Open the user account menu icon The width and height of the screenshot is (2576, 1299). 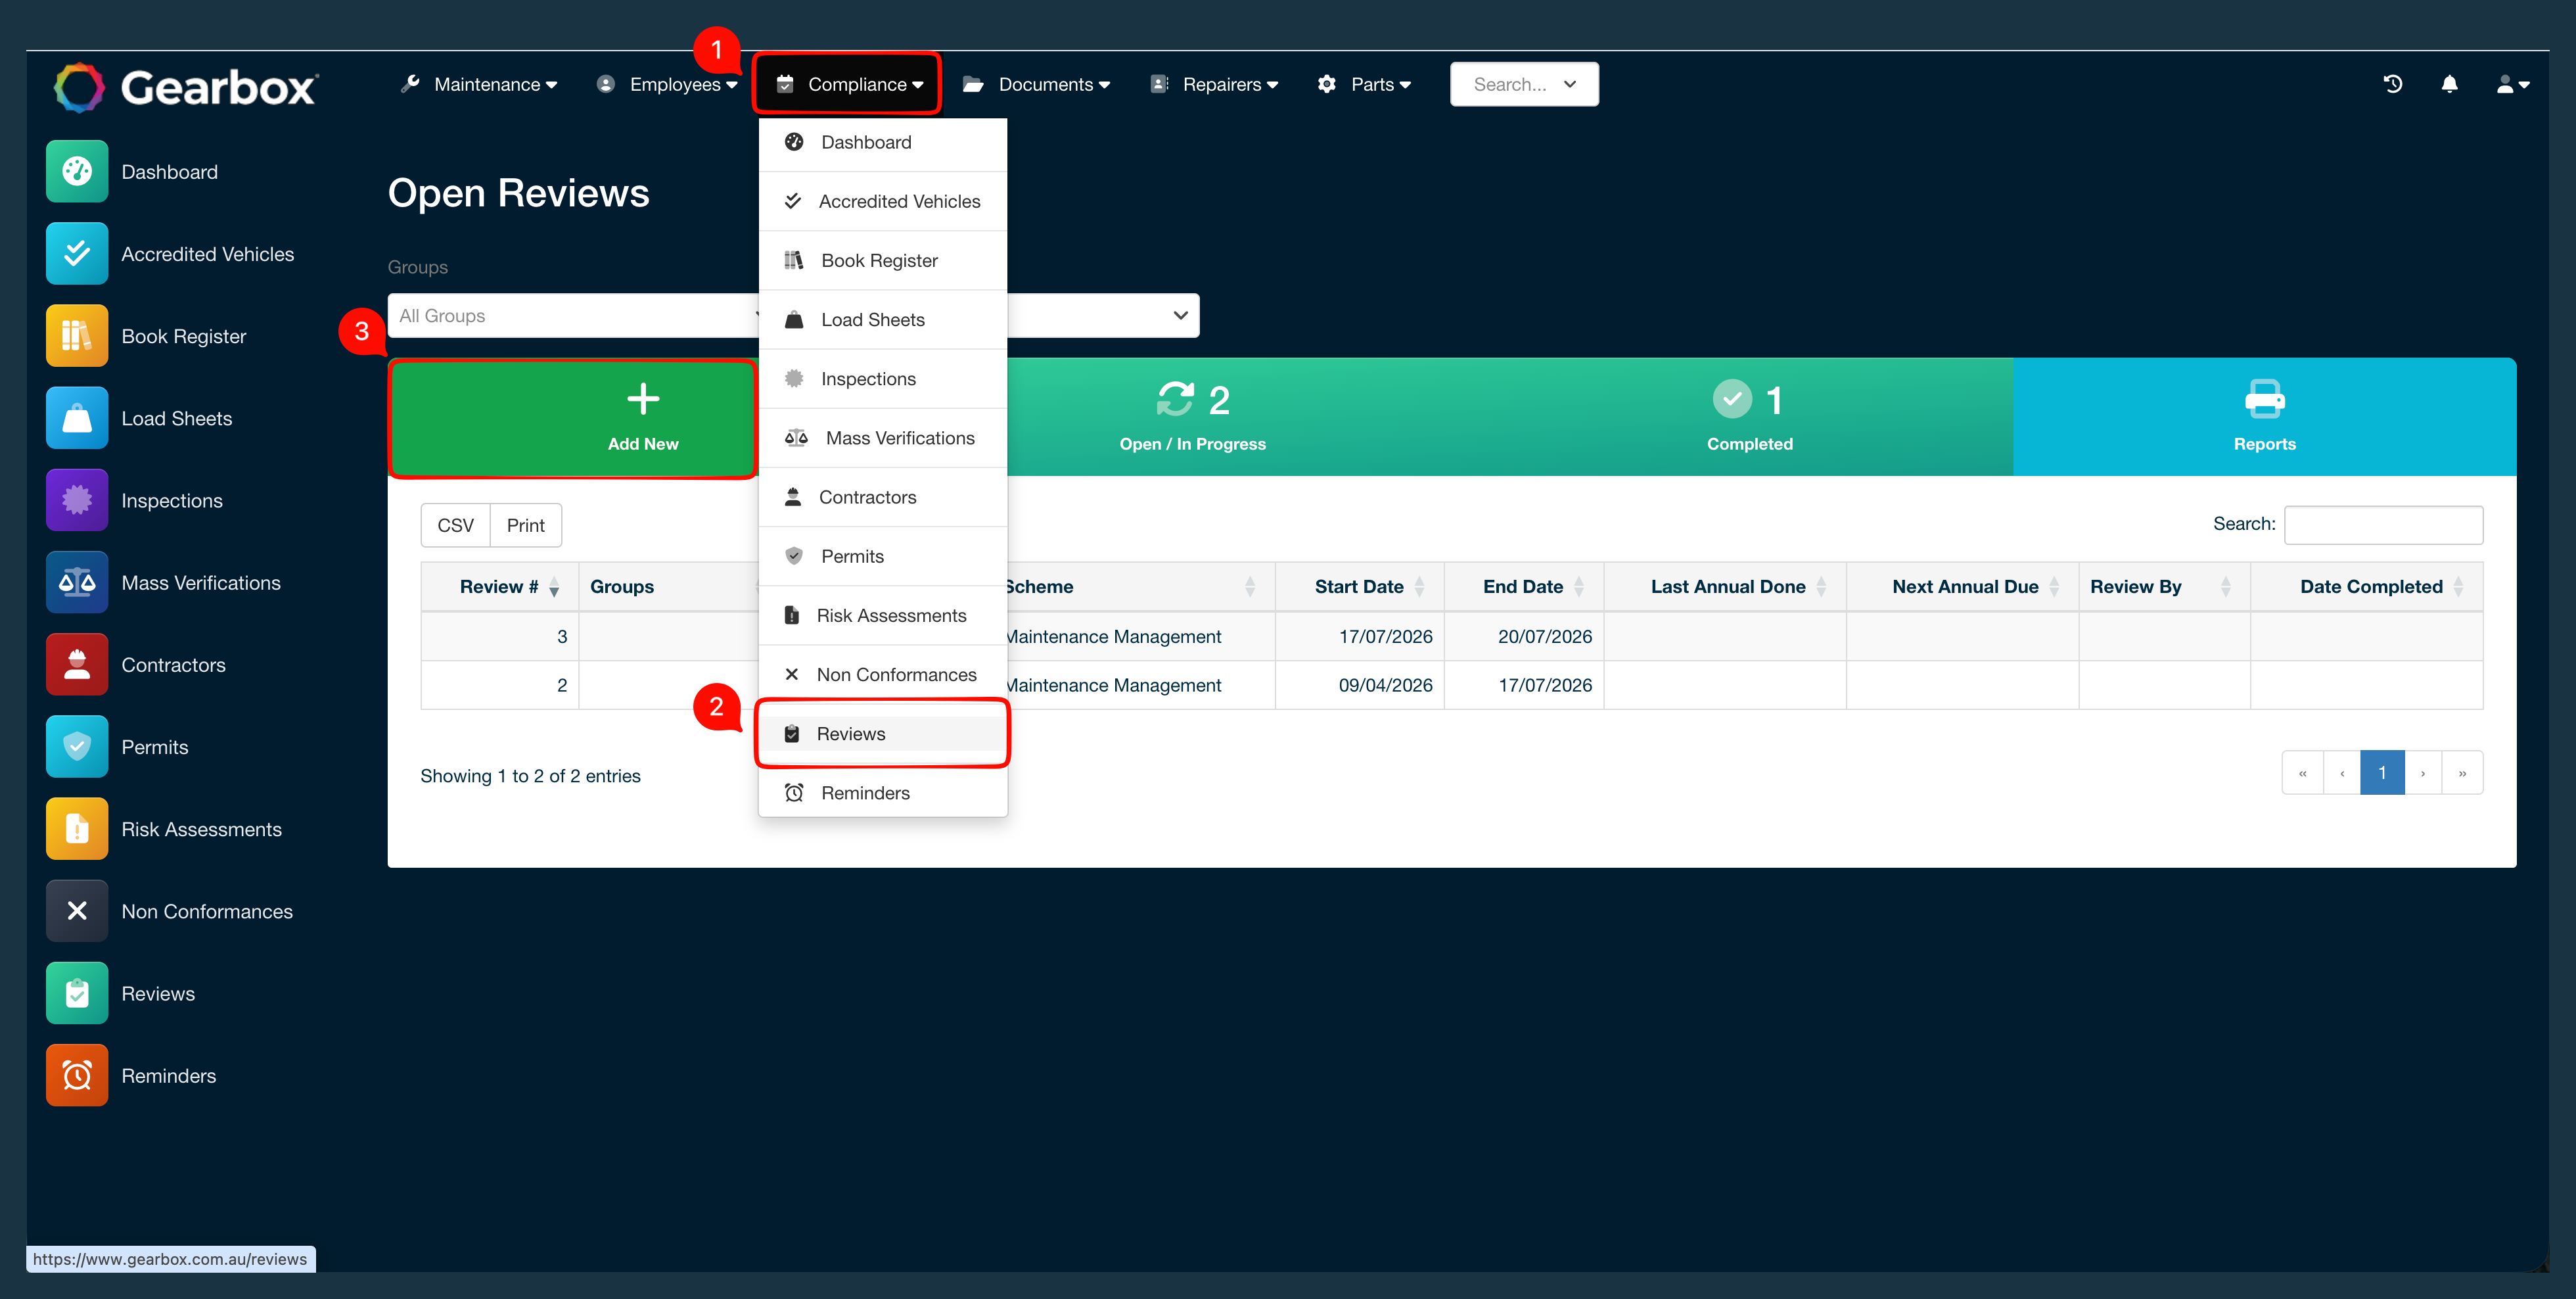(2513, 84)
